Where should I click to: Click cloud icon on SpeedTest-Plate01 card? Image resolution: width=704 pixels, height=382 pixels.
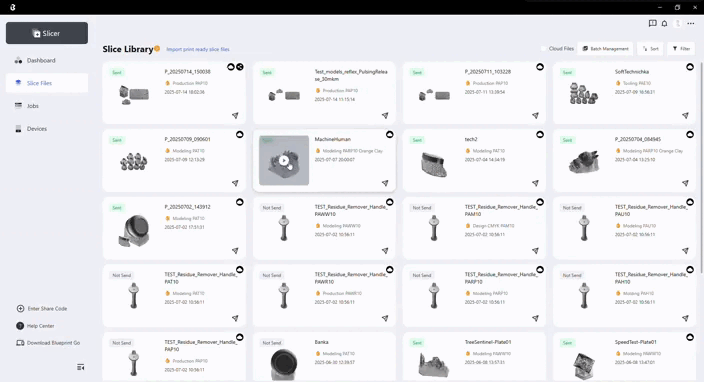[690, 337]
